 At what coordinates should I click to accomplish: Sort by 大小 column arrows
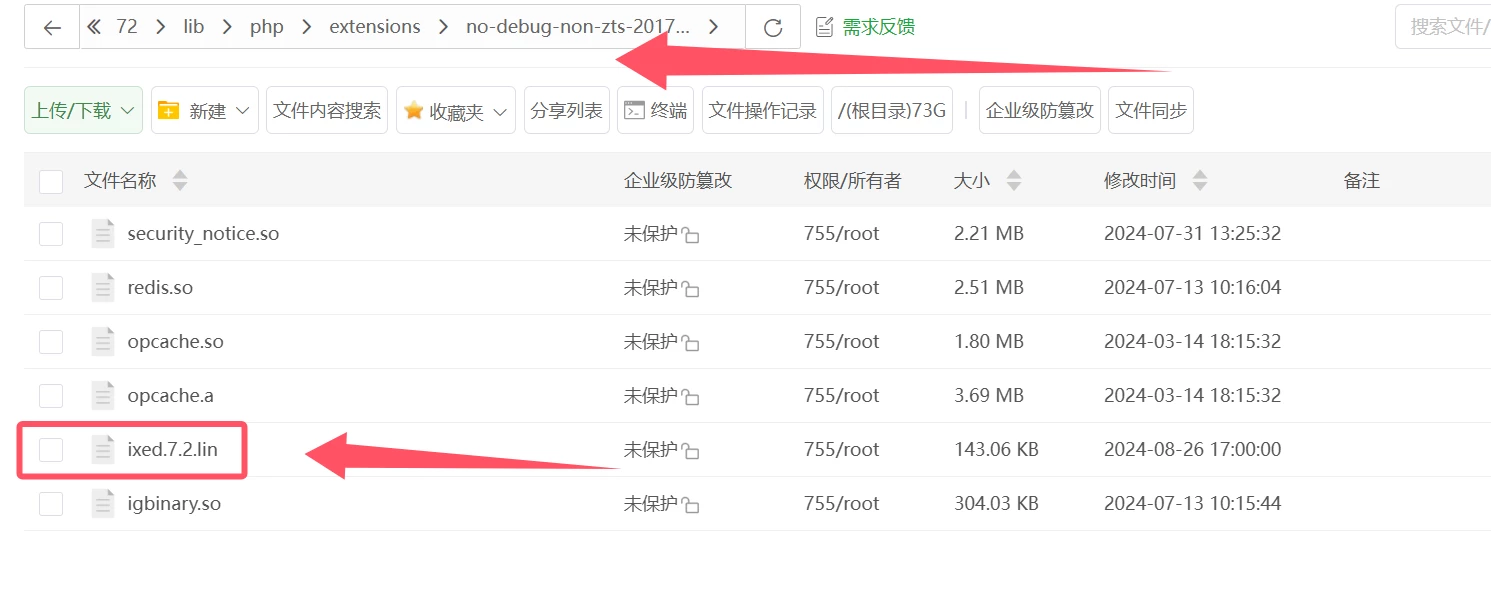pos(1014,181)
